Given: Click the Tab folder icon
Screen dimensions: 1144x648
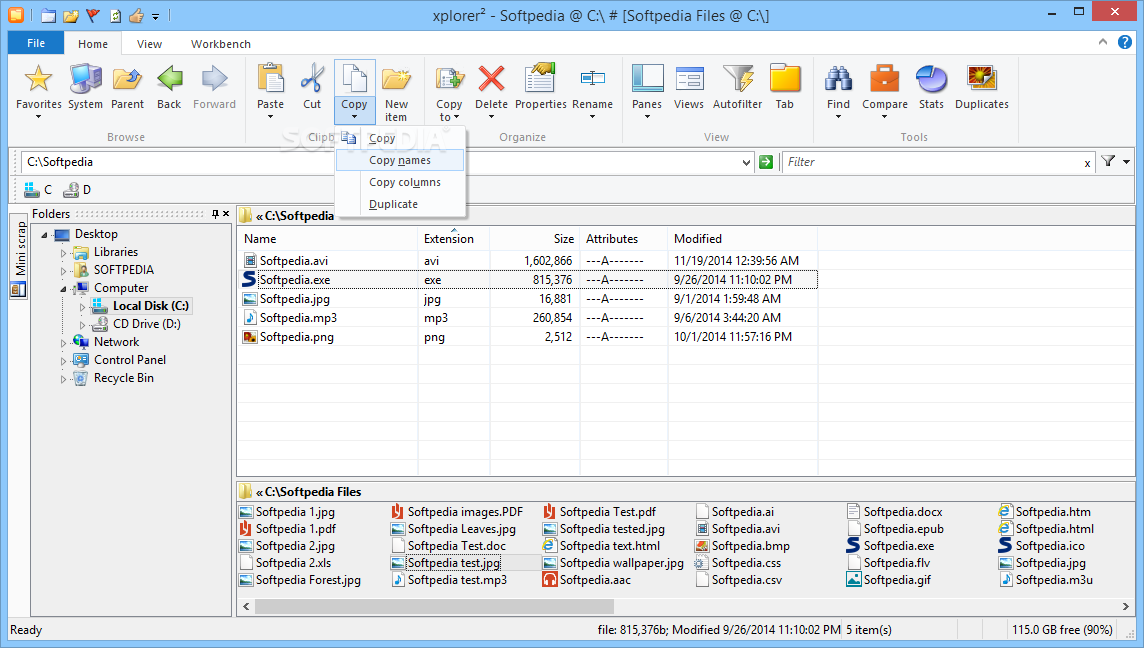Looking at the screenshot, I should point(785,79).
